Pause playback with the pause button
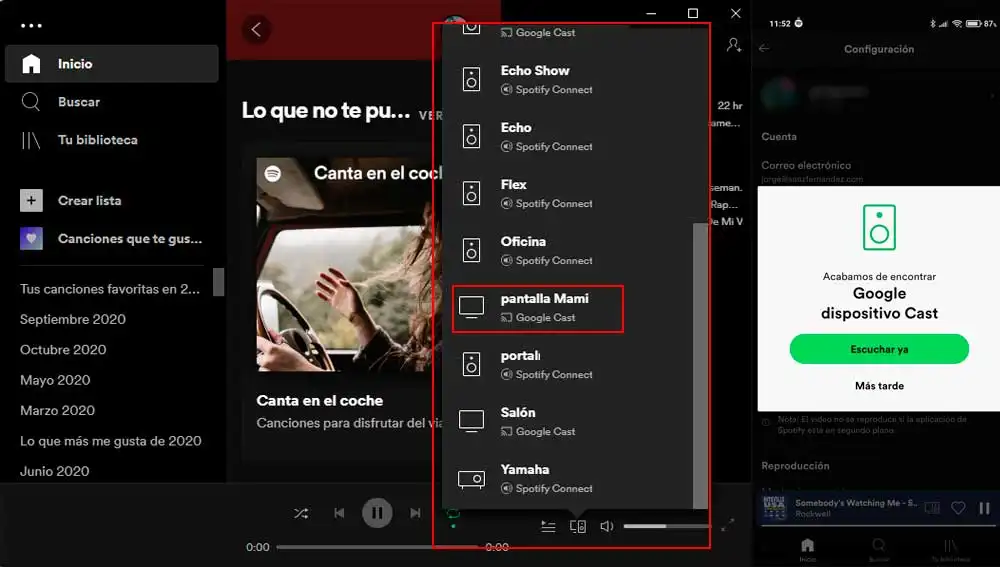1000x567 pixels. coord(377,513)
